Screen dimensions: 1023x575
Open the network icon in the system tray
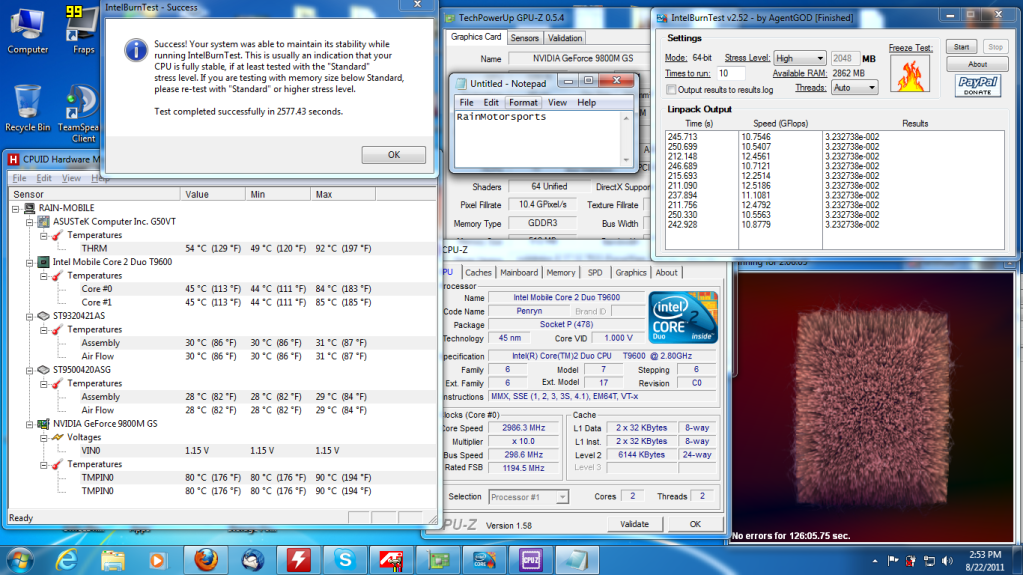929,561
